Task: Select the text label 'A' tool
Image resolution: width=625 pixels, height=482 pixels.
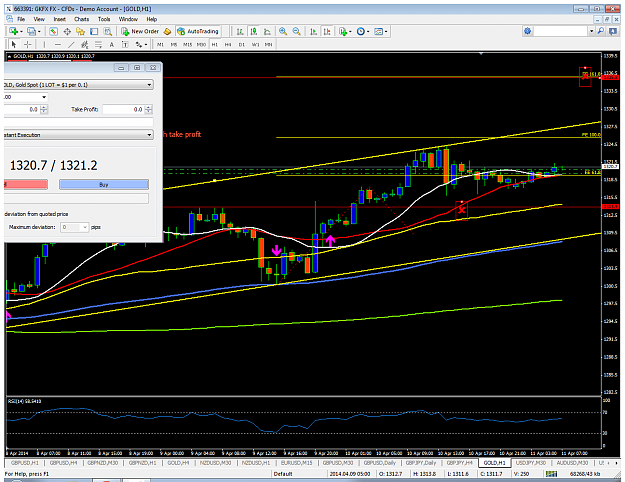Action: click(x=112, y=44)
